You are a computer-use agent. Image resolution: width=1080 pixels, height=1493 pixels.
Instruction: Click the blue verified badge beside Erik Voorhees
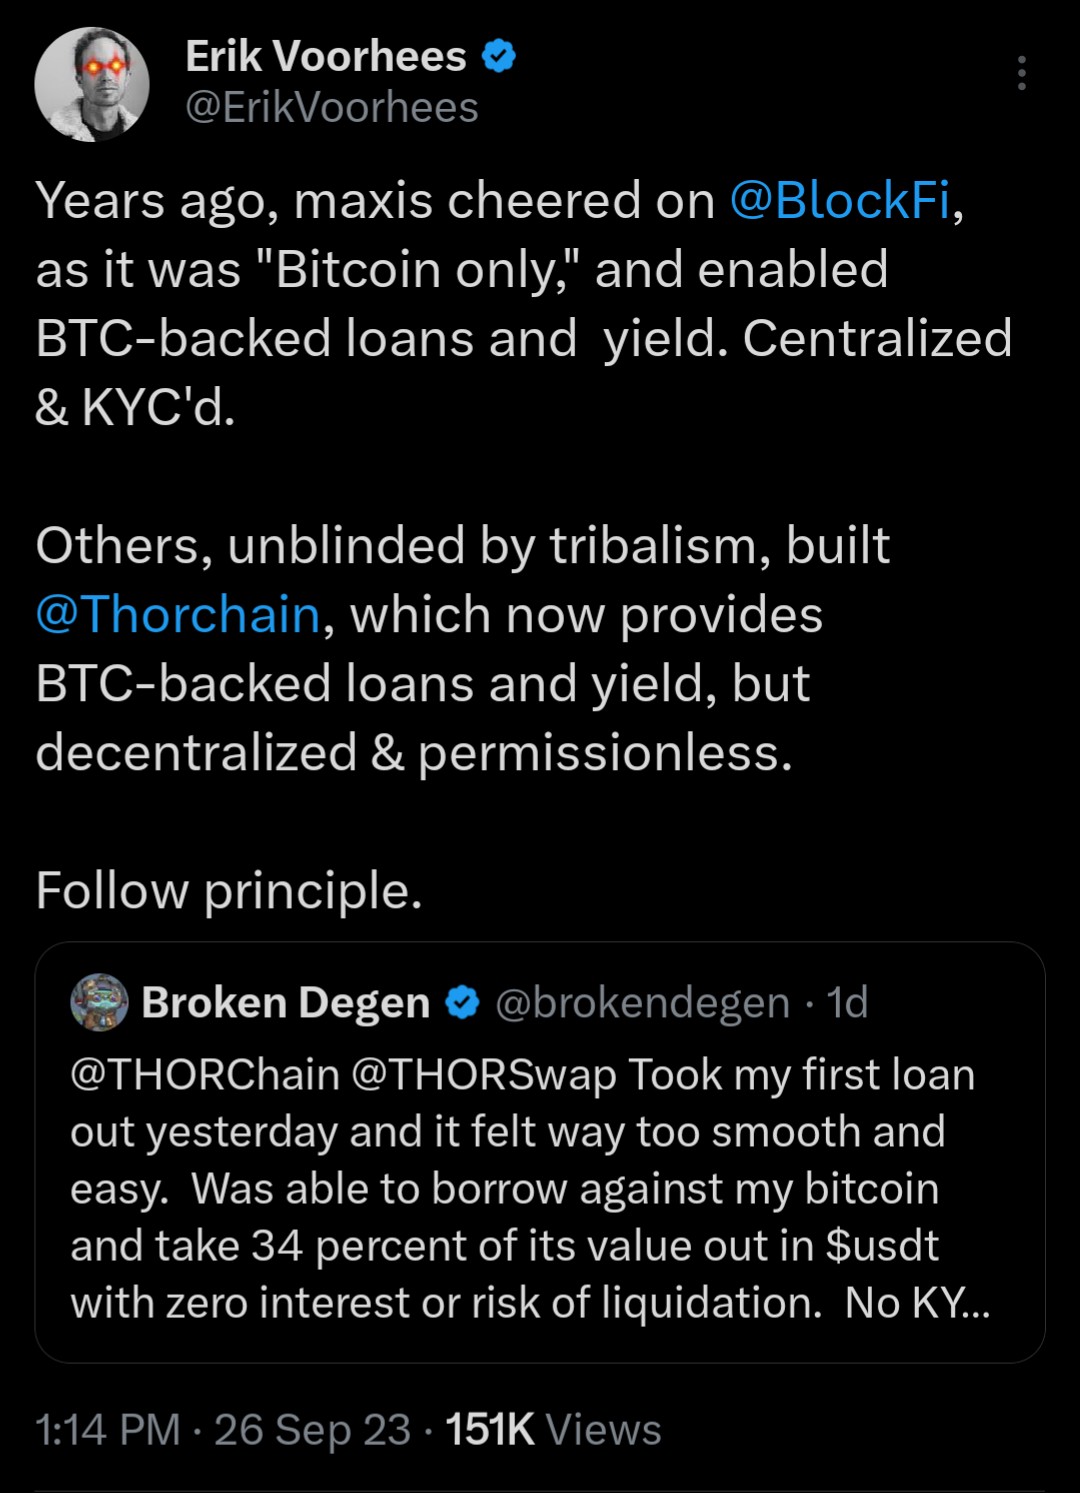click(499, 57)
